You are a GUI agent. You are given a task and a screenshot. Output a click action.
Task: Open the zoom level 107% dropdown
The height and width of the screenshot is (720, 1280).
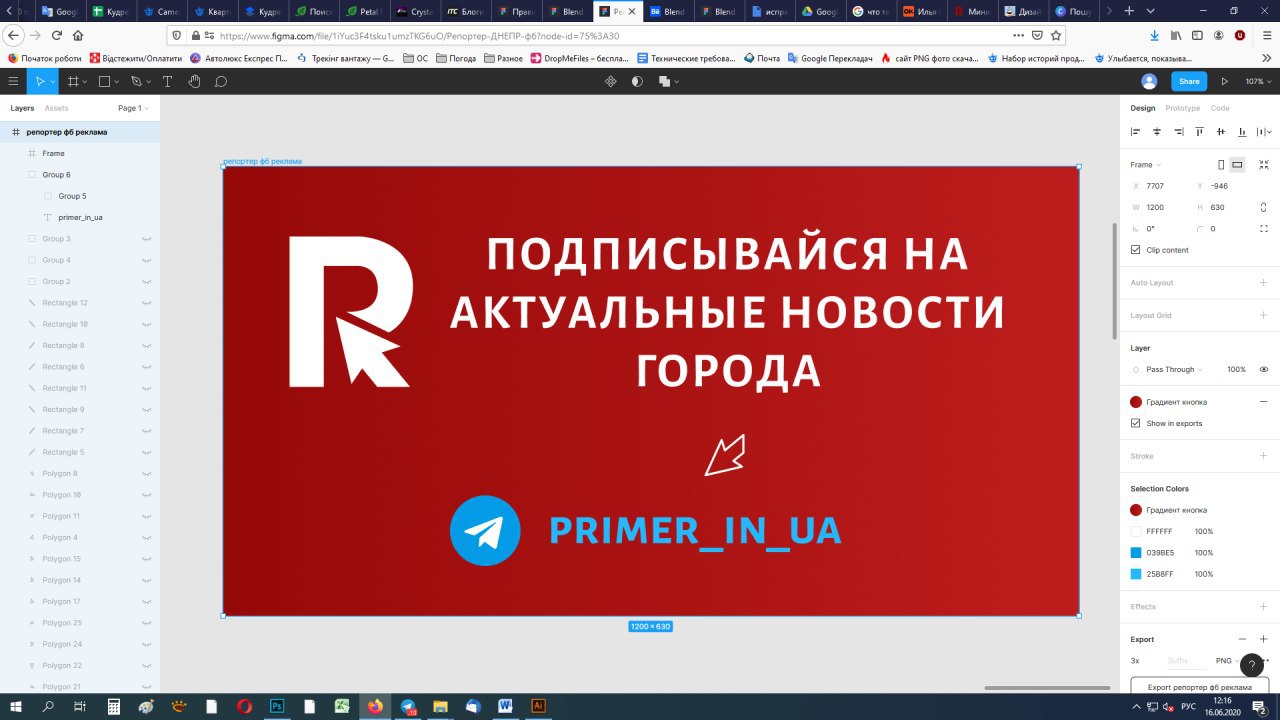point(1257,81)
